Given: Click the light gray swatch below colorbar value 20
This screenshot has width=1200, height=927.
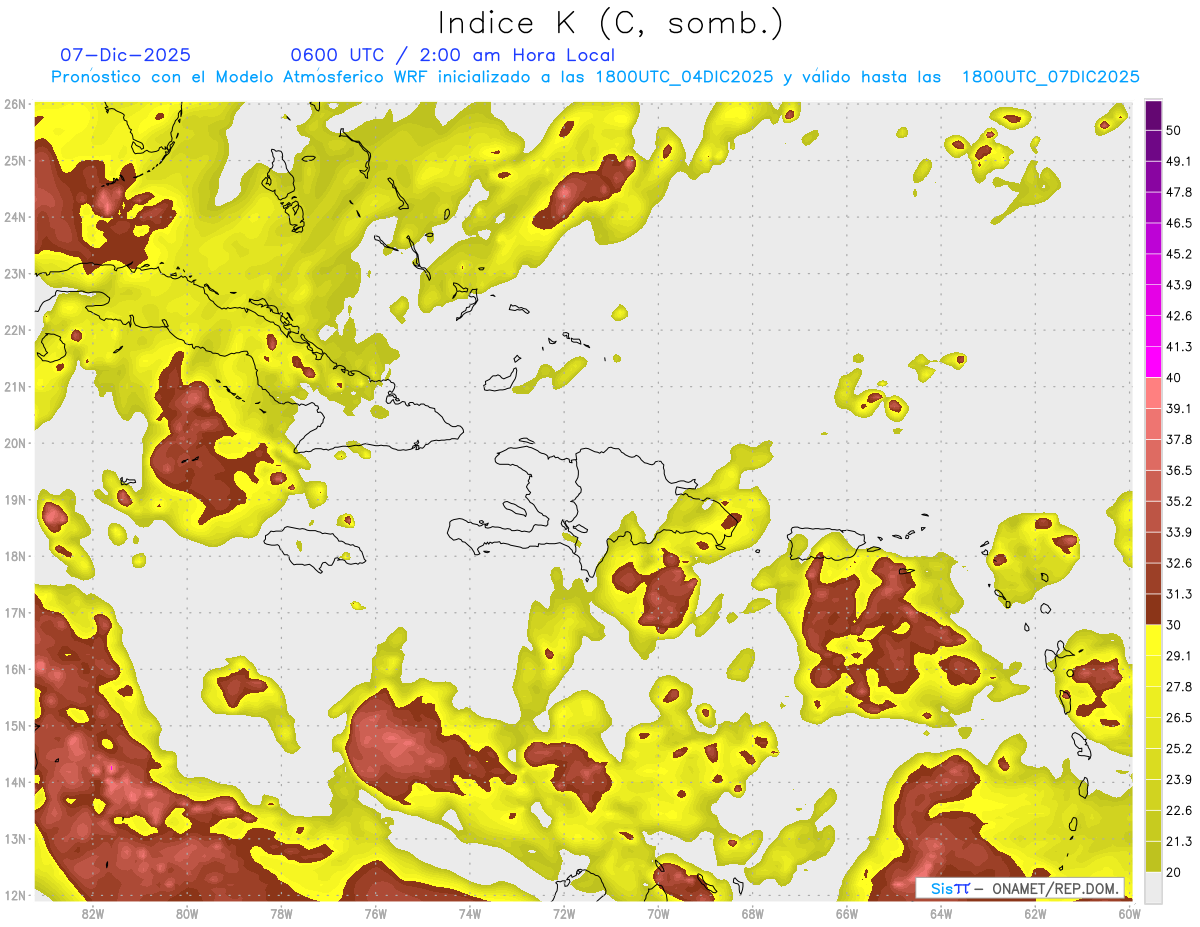Looking at the screenshot, I should [1153, 887].
